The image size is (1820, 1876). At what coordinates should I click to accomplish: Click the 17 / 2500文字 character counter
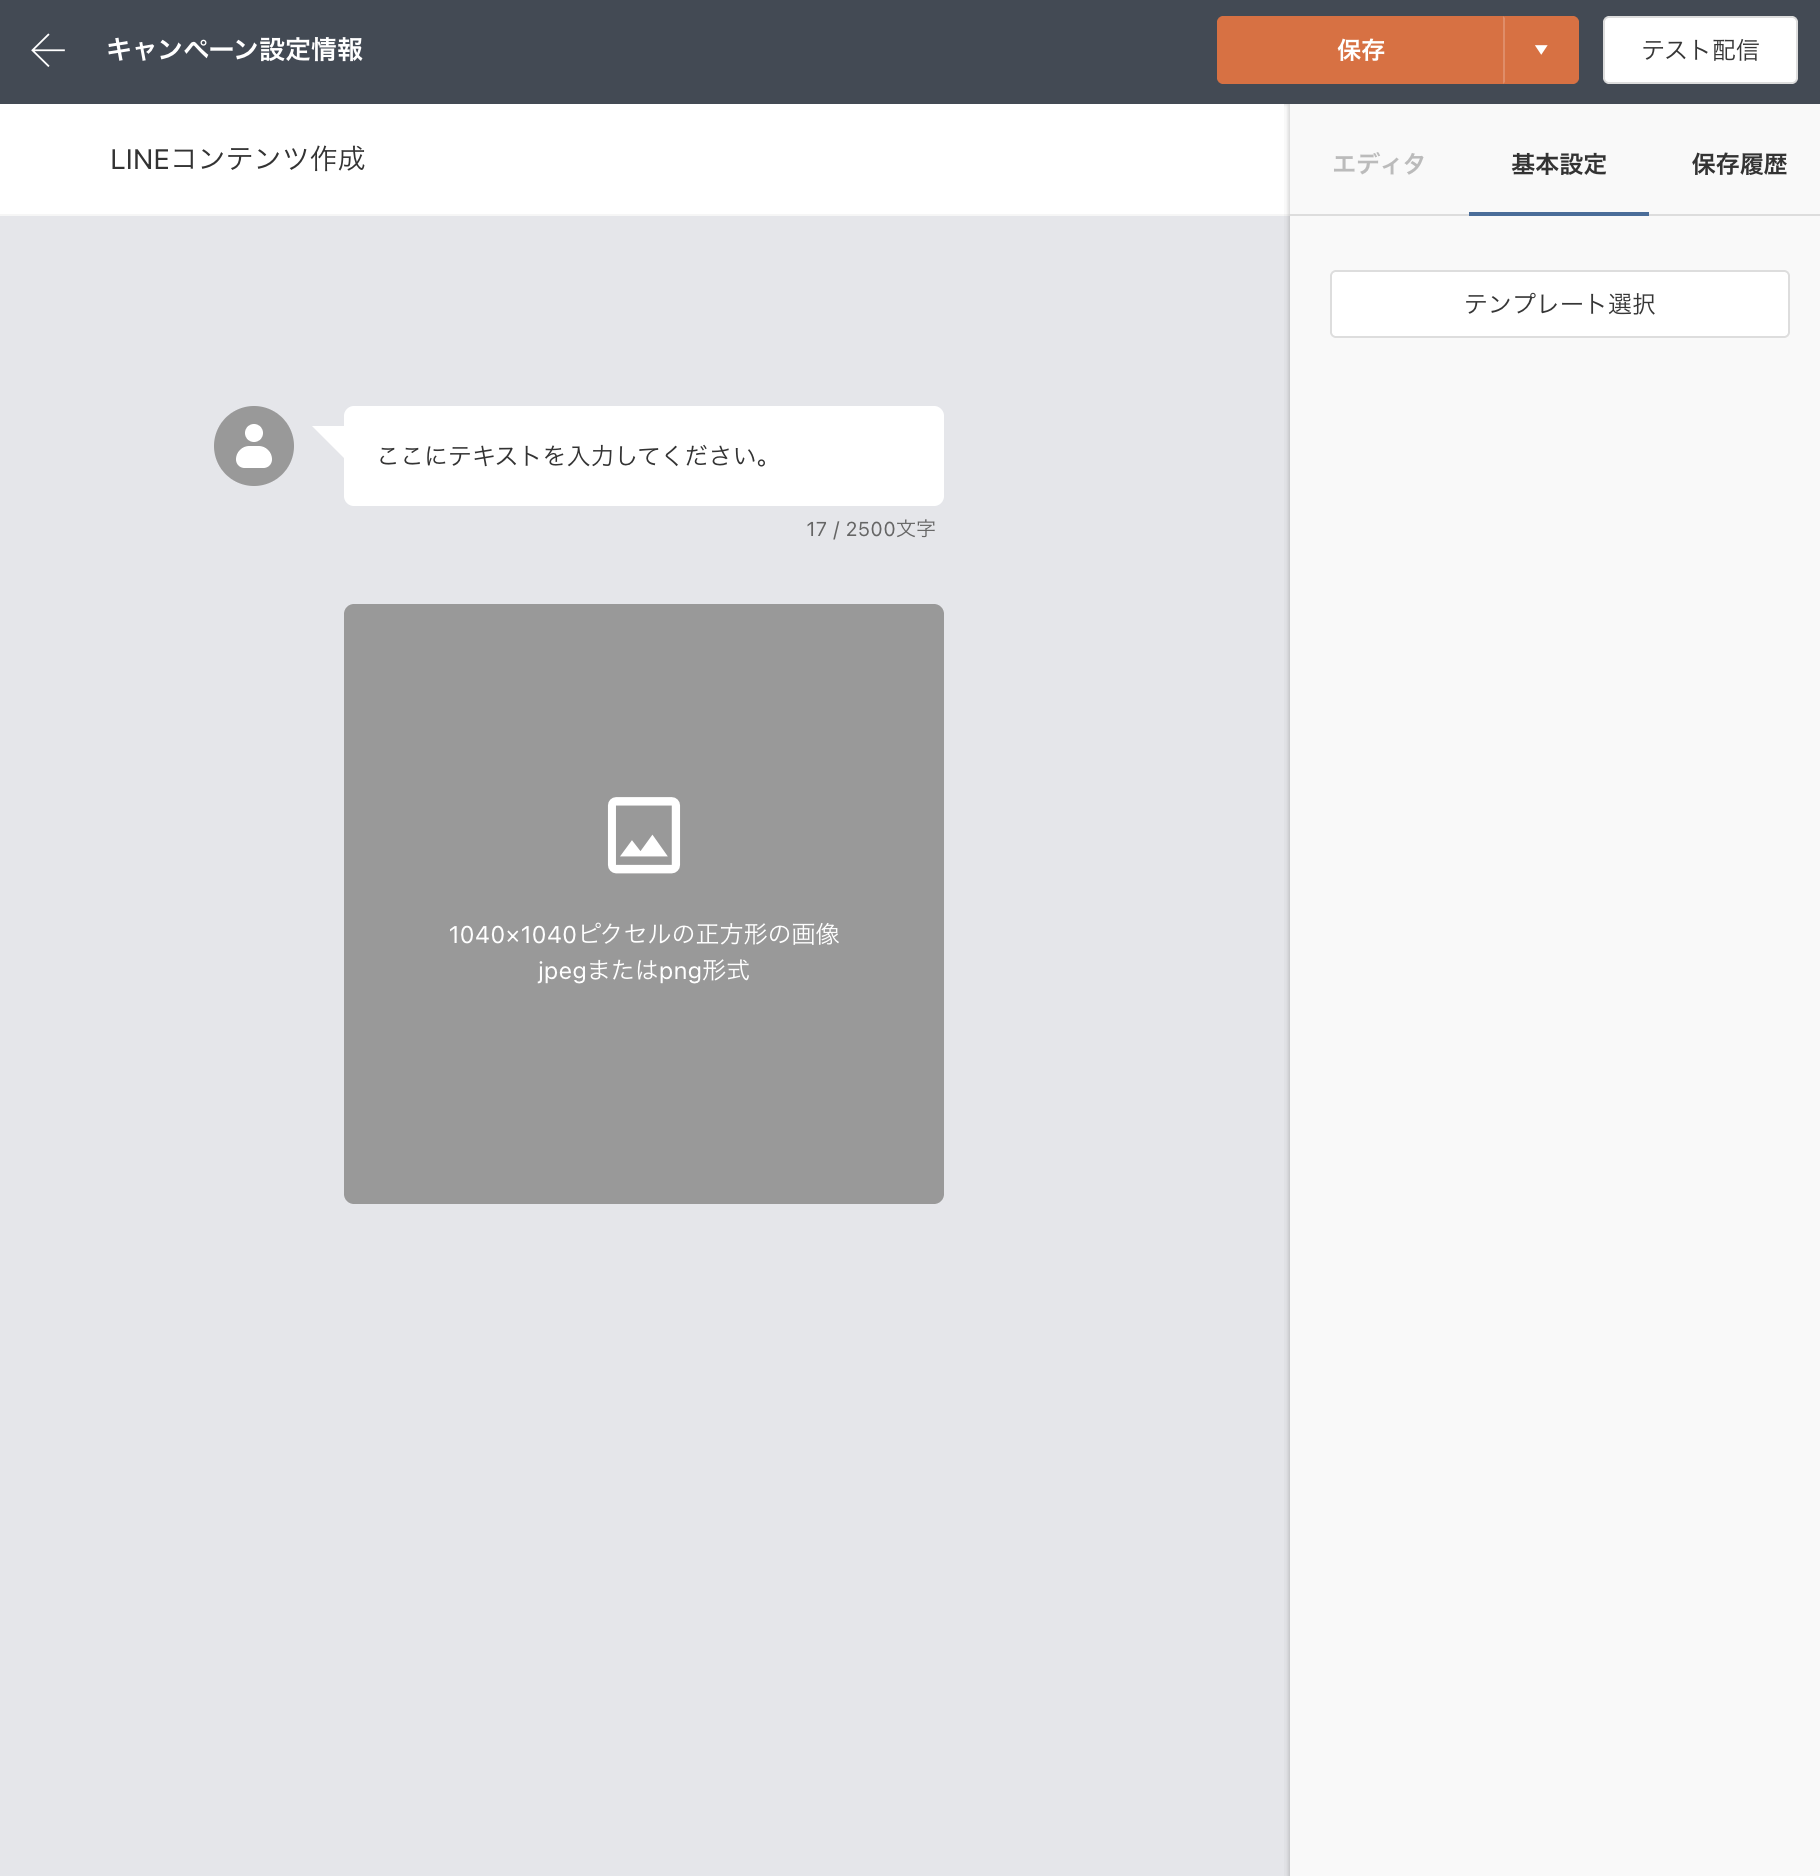click(870, 529)
